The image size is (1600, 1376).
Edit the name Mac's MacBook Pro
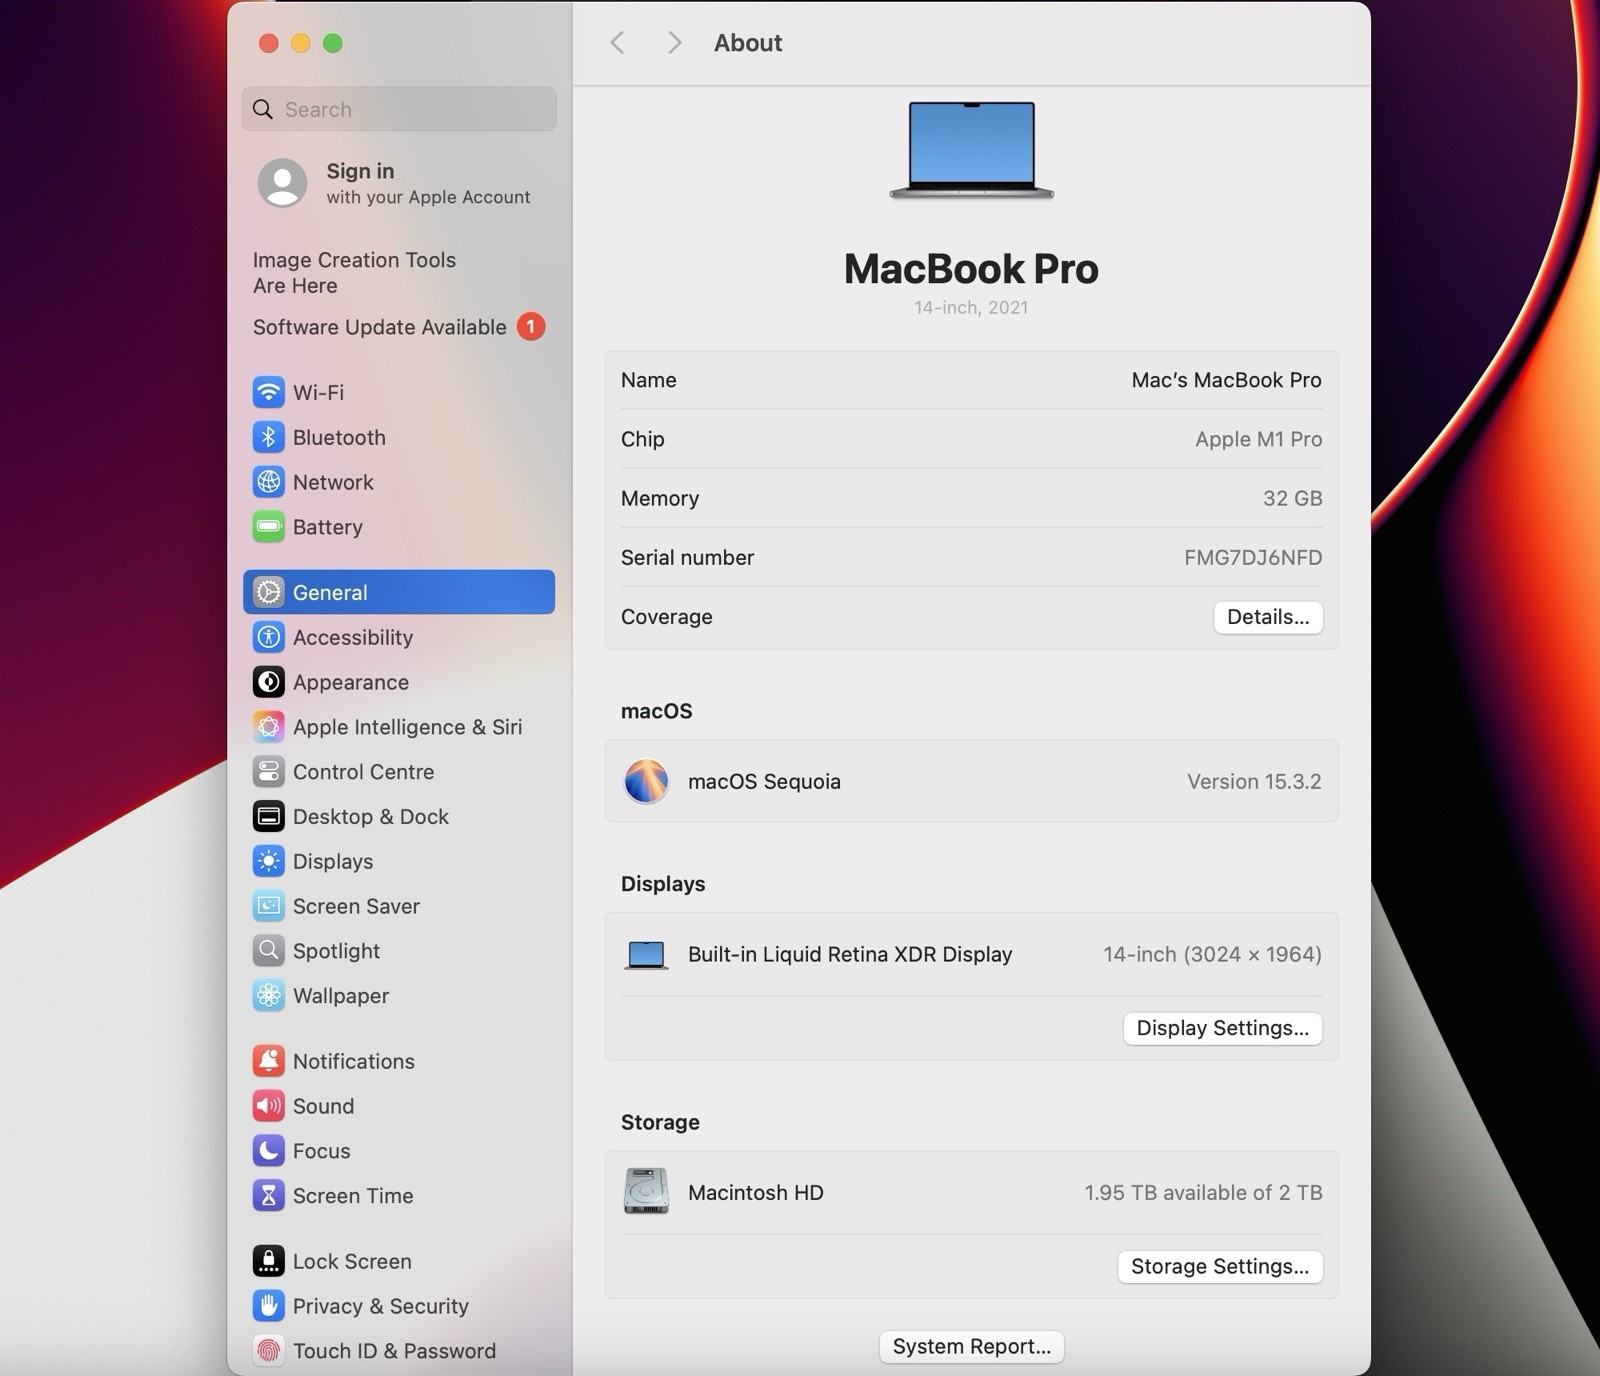[x=1226, y=380]
